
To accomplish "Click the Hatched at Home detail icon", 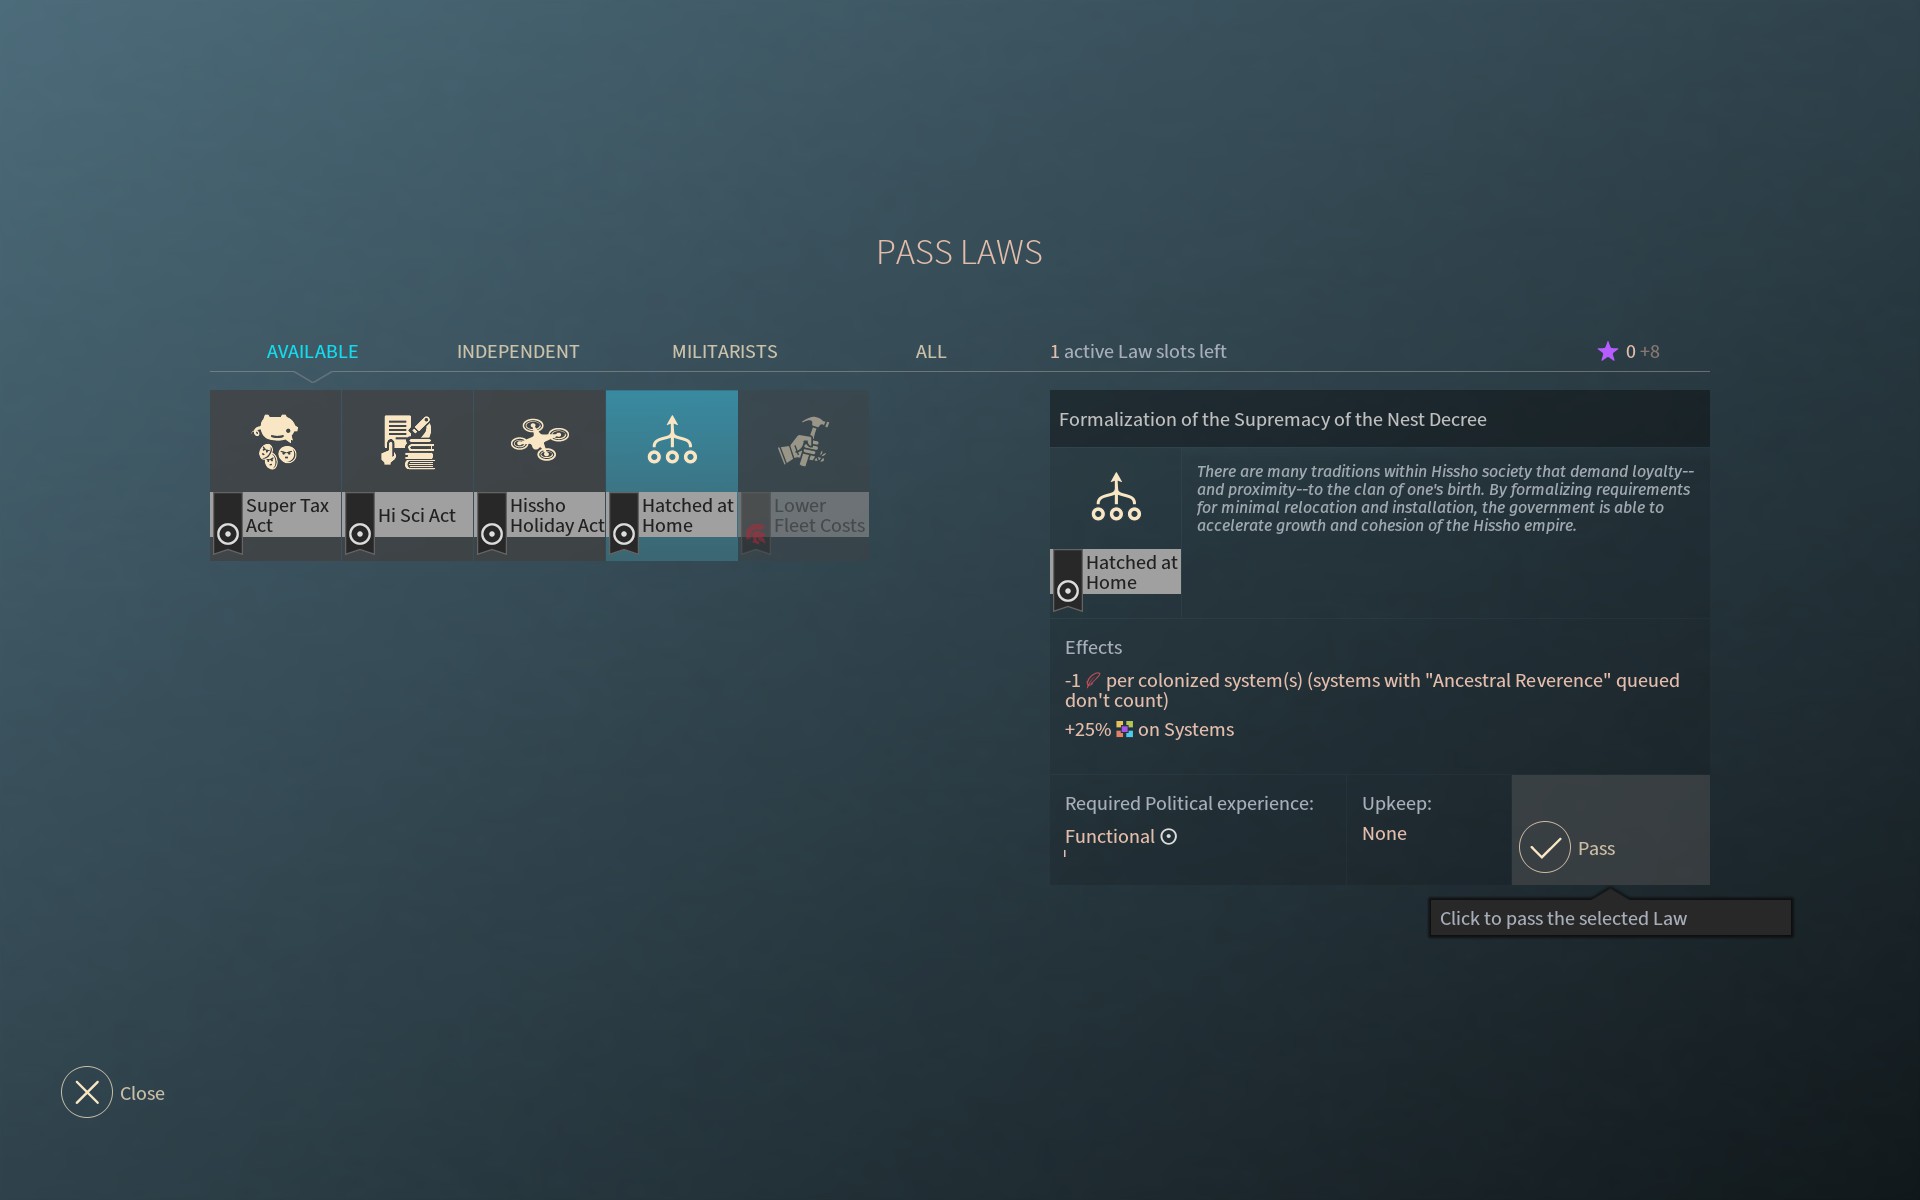I will (1116, 497).
